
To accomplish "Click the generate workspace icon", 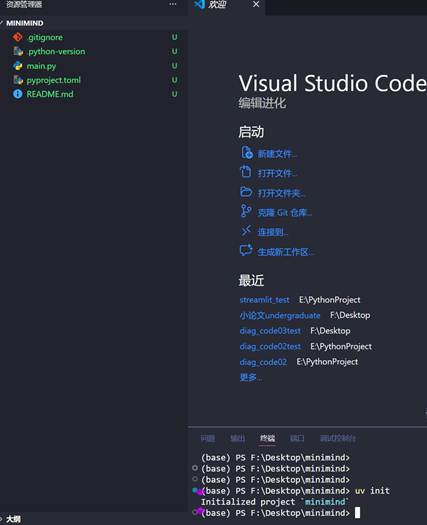I will (x=246, y=250).
